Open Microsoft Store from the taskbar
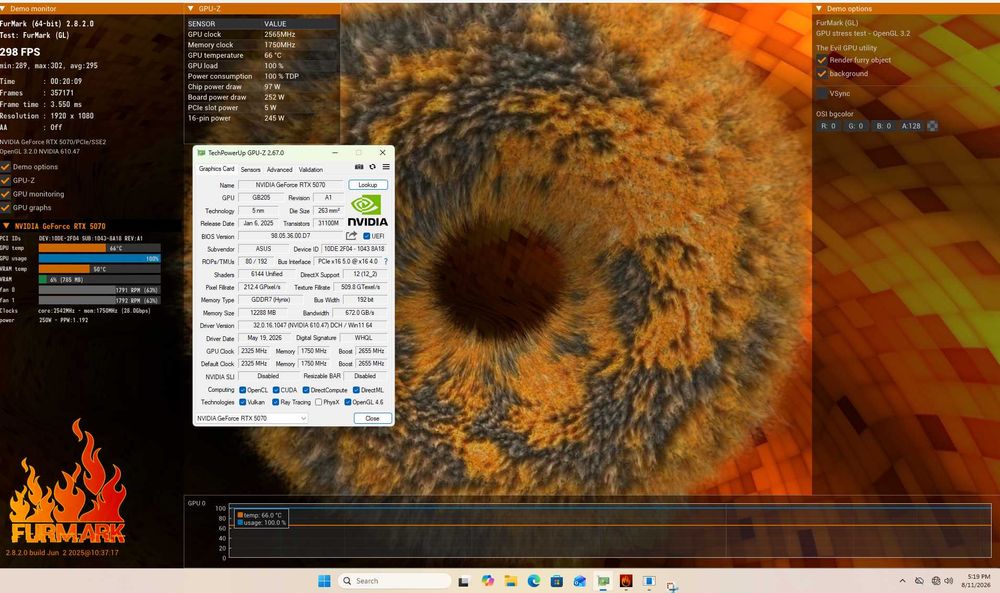The height and width of the screenshot is (593, 1000). point(557,581)
